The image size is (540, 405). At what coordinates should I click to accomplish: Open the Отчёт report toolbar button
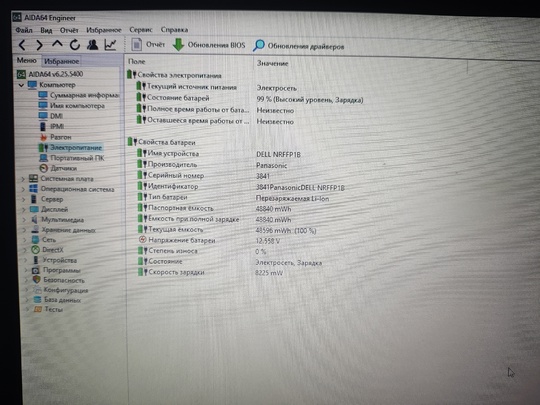tap(148, 44)
